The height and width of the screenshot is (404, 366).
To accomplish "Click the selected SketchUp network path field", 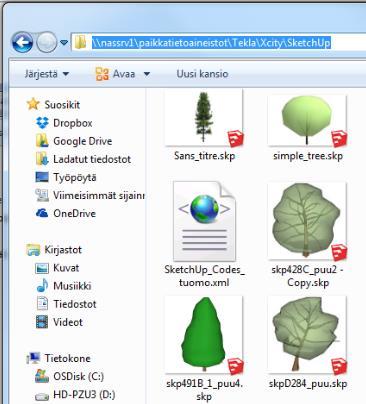I will click(211, 43).
